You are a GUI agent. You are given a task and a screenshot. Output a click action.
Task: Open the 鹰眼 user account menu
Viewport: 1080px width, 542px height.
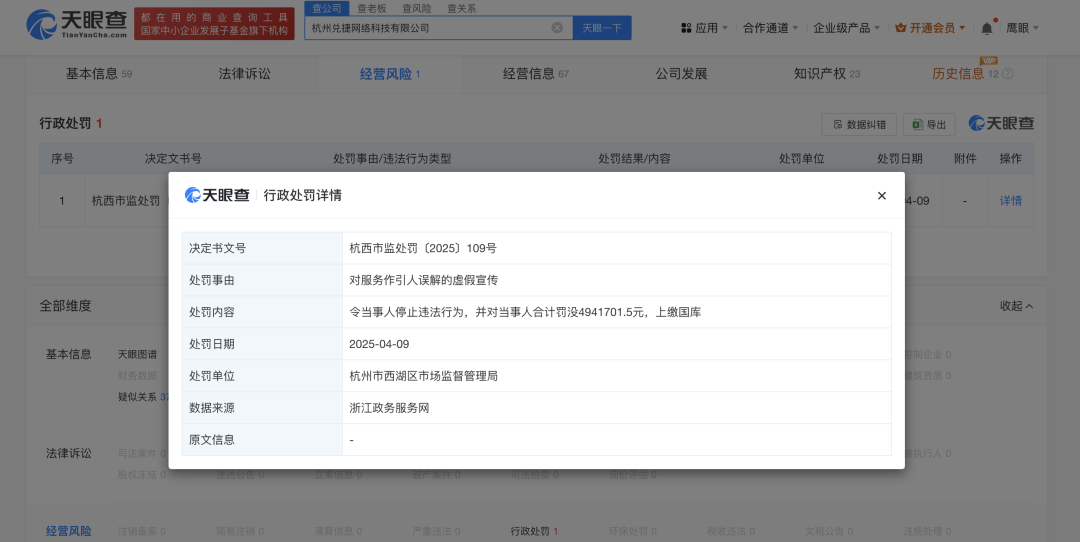(x=1022, y=28)
